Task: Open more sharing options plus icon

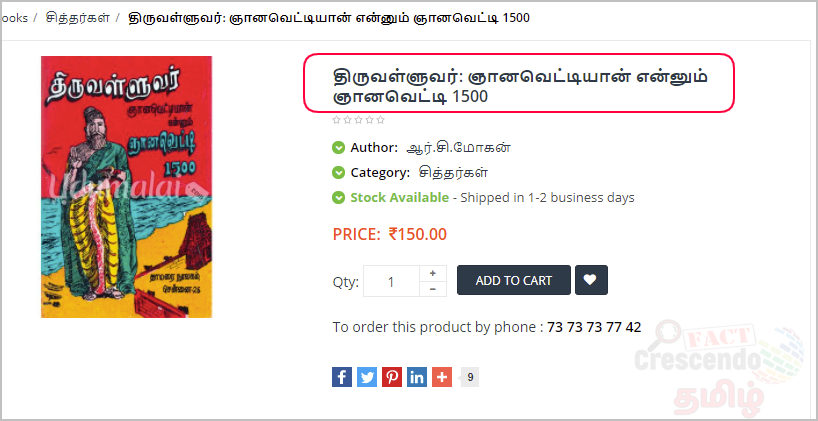Action: tap(442, 377)
